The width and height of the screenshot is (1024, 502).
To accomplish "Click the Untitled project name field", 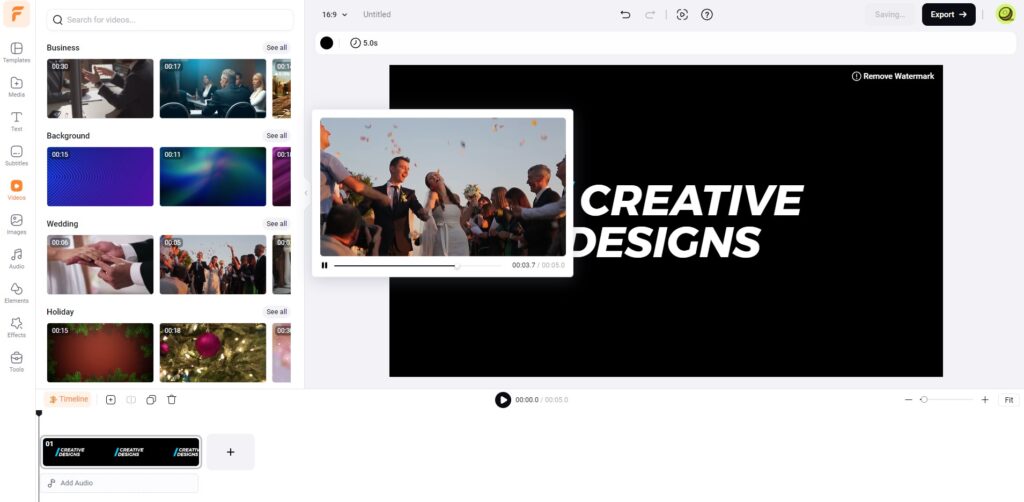I will 377,14.
